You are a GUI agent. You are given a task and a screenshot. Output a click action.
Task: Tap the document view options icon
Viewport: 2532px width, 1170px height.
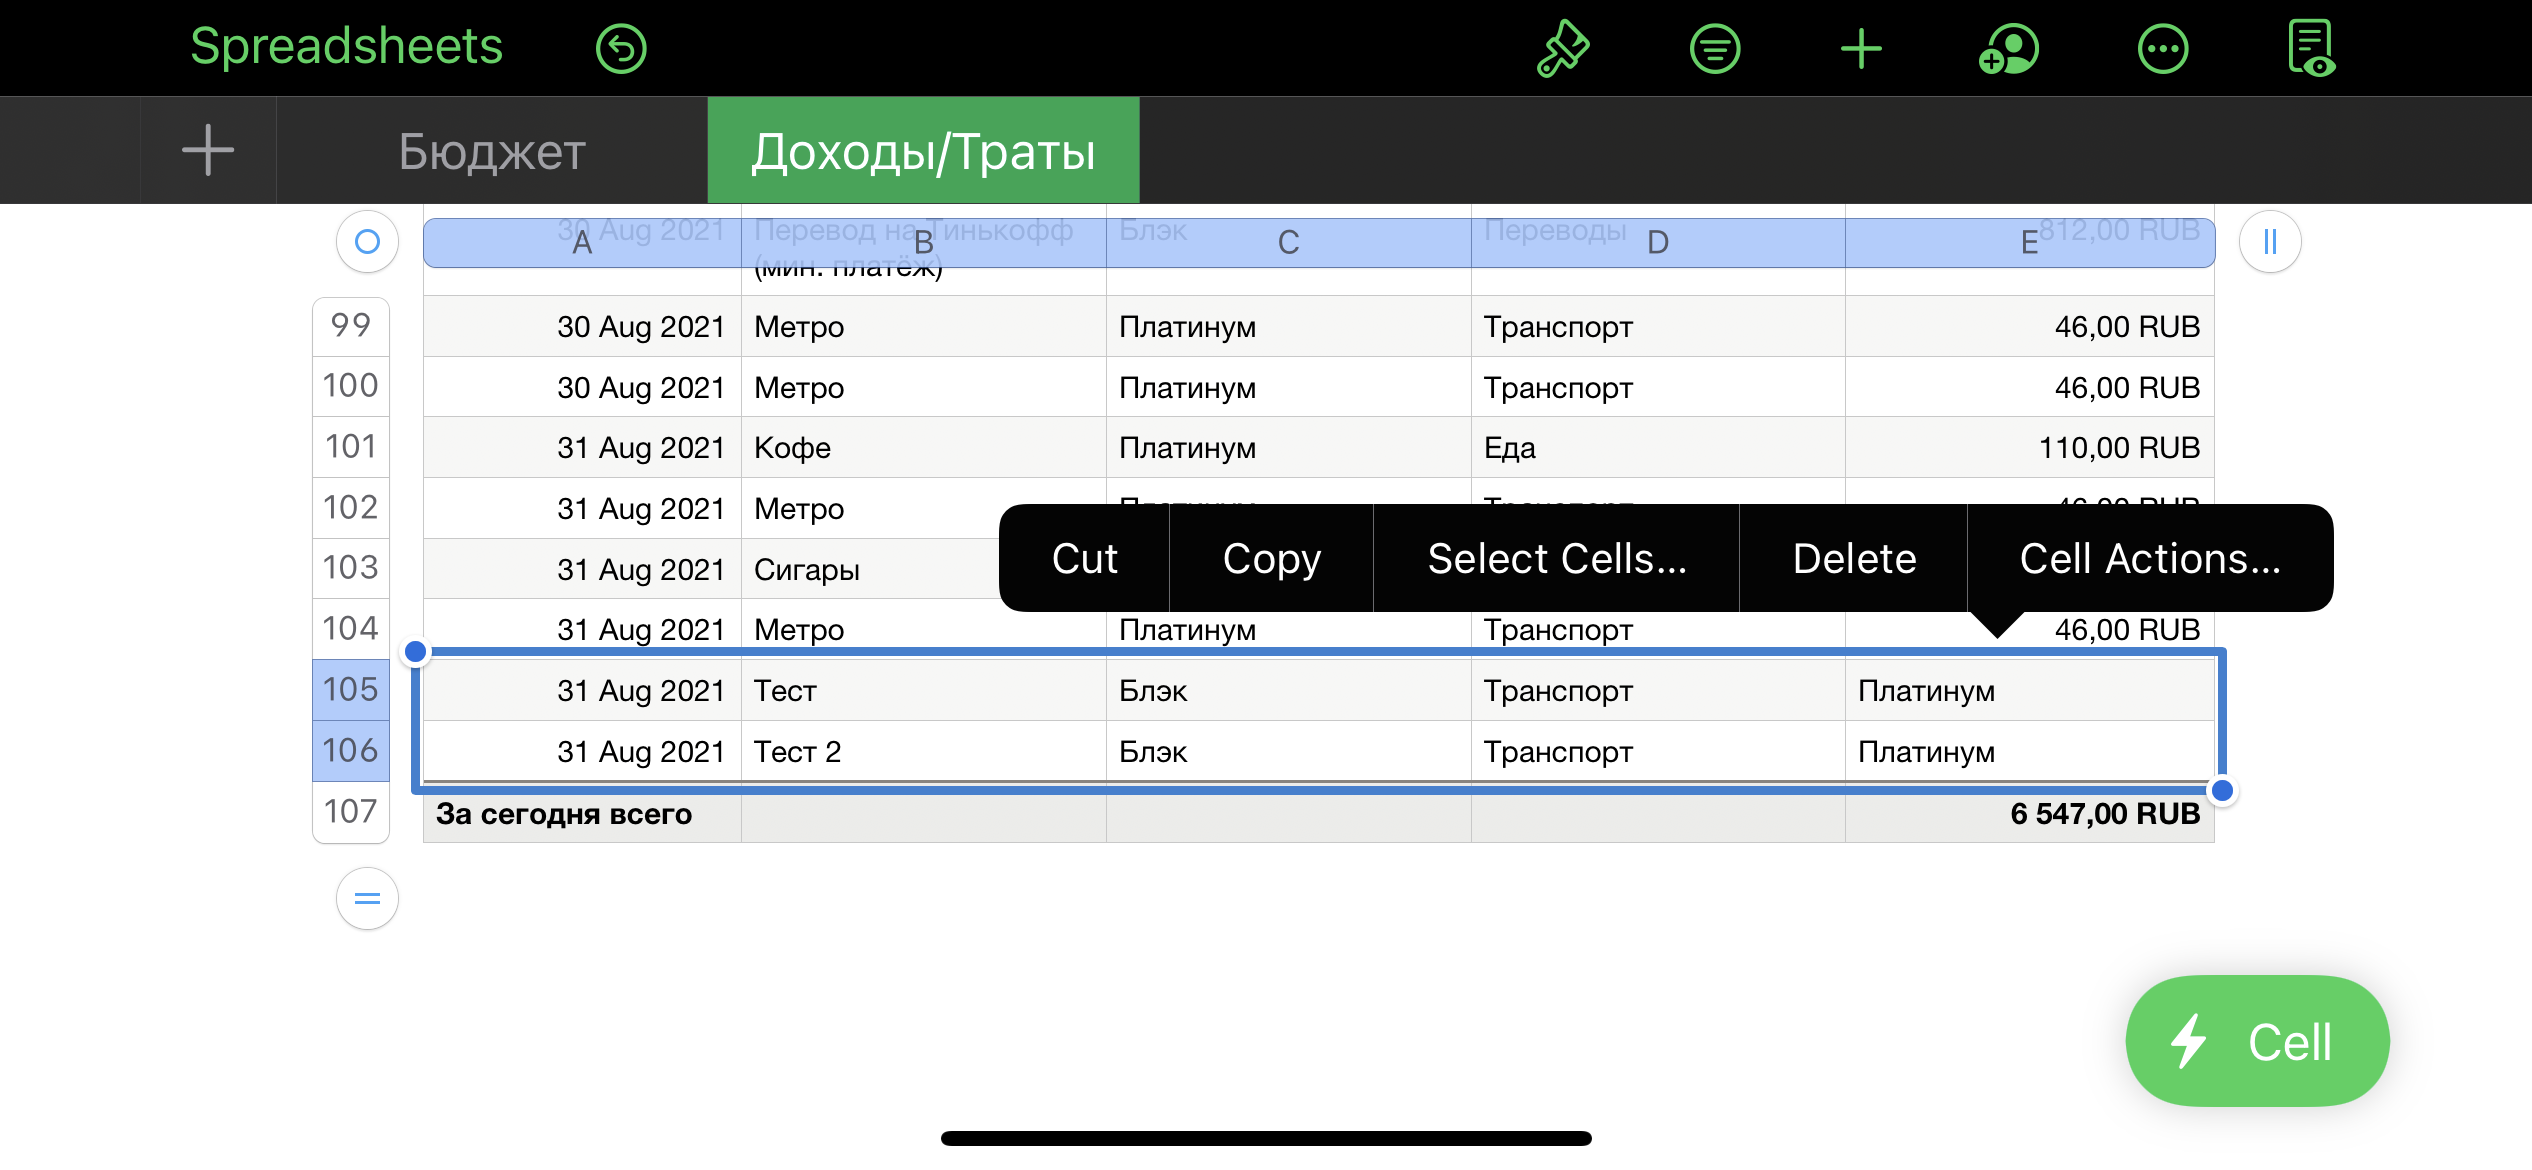click(2311, 48)
